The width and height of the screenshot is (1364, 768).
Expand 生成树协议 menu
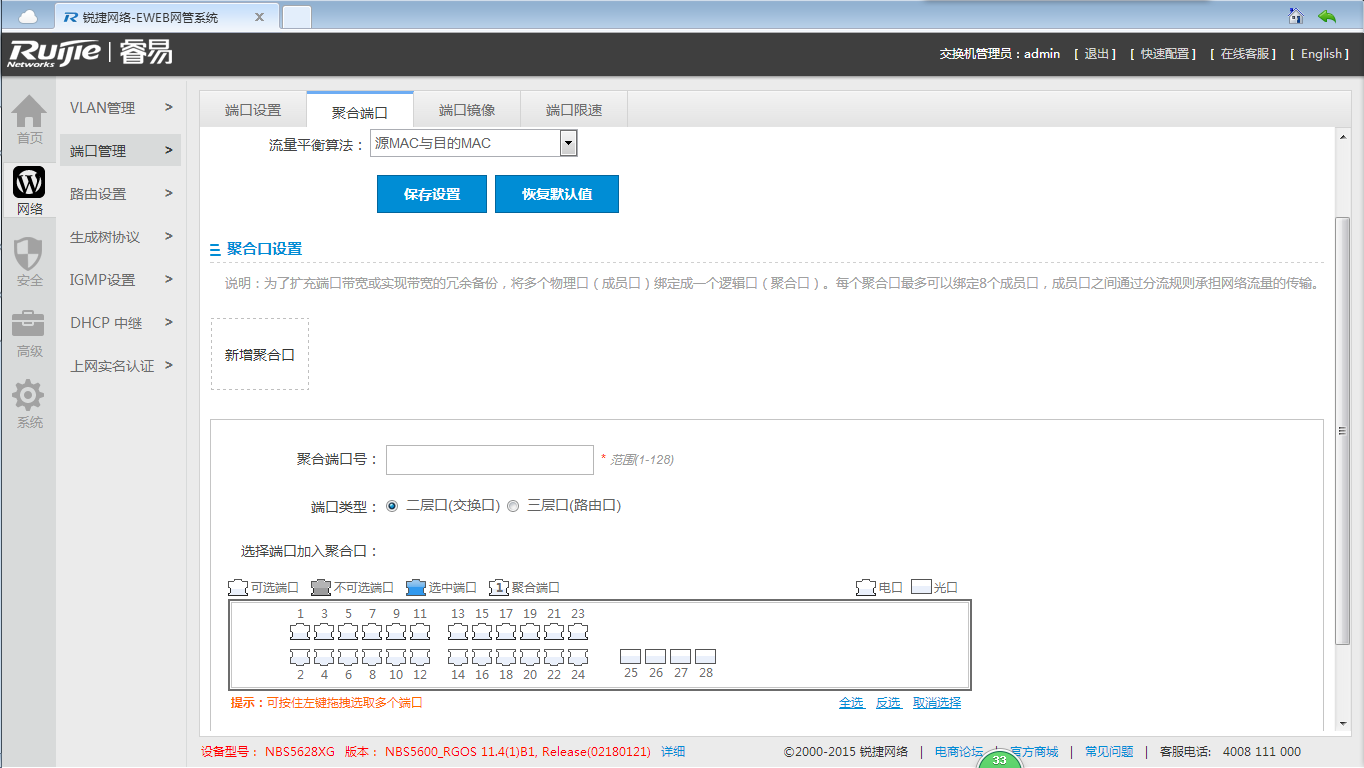pyautogui.click(x=120, y=237)
